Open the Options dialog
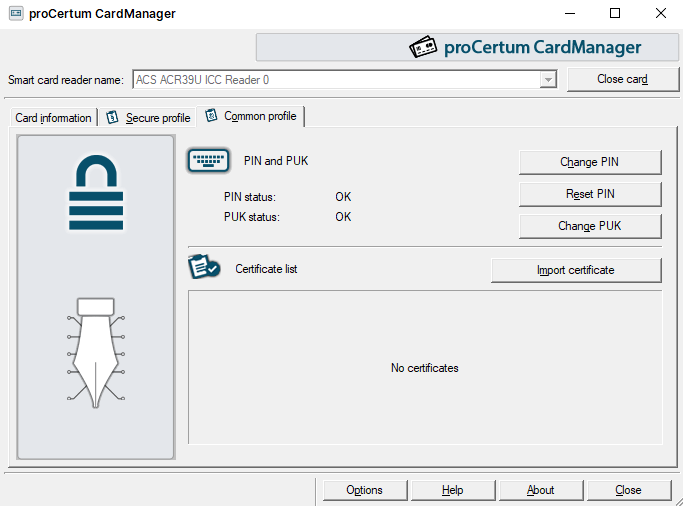The width and height of the screenshot is (683, 506). (x=364, y=490)
